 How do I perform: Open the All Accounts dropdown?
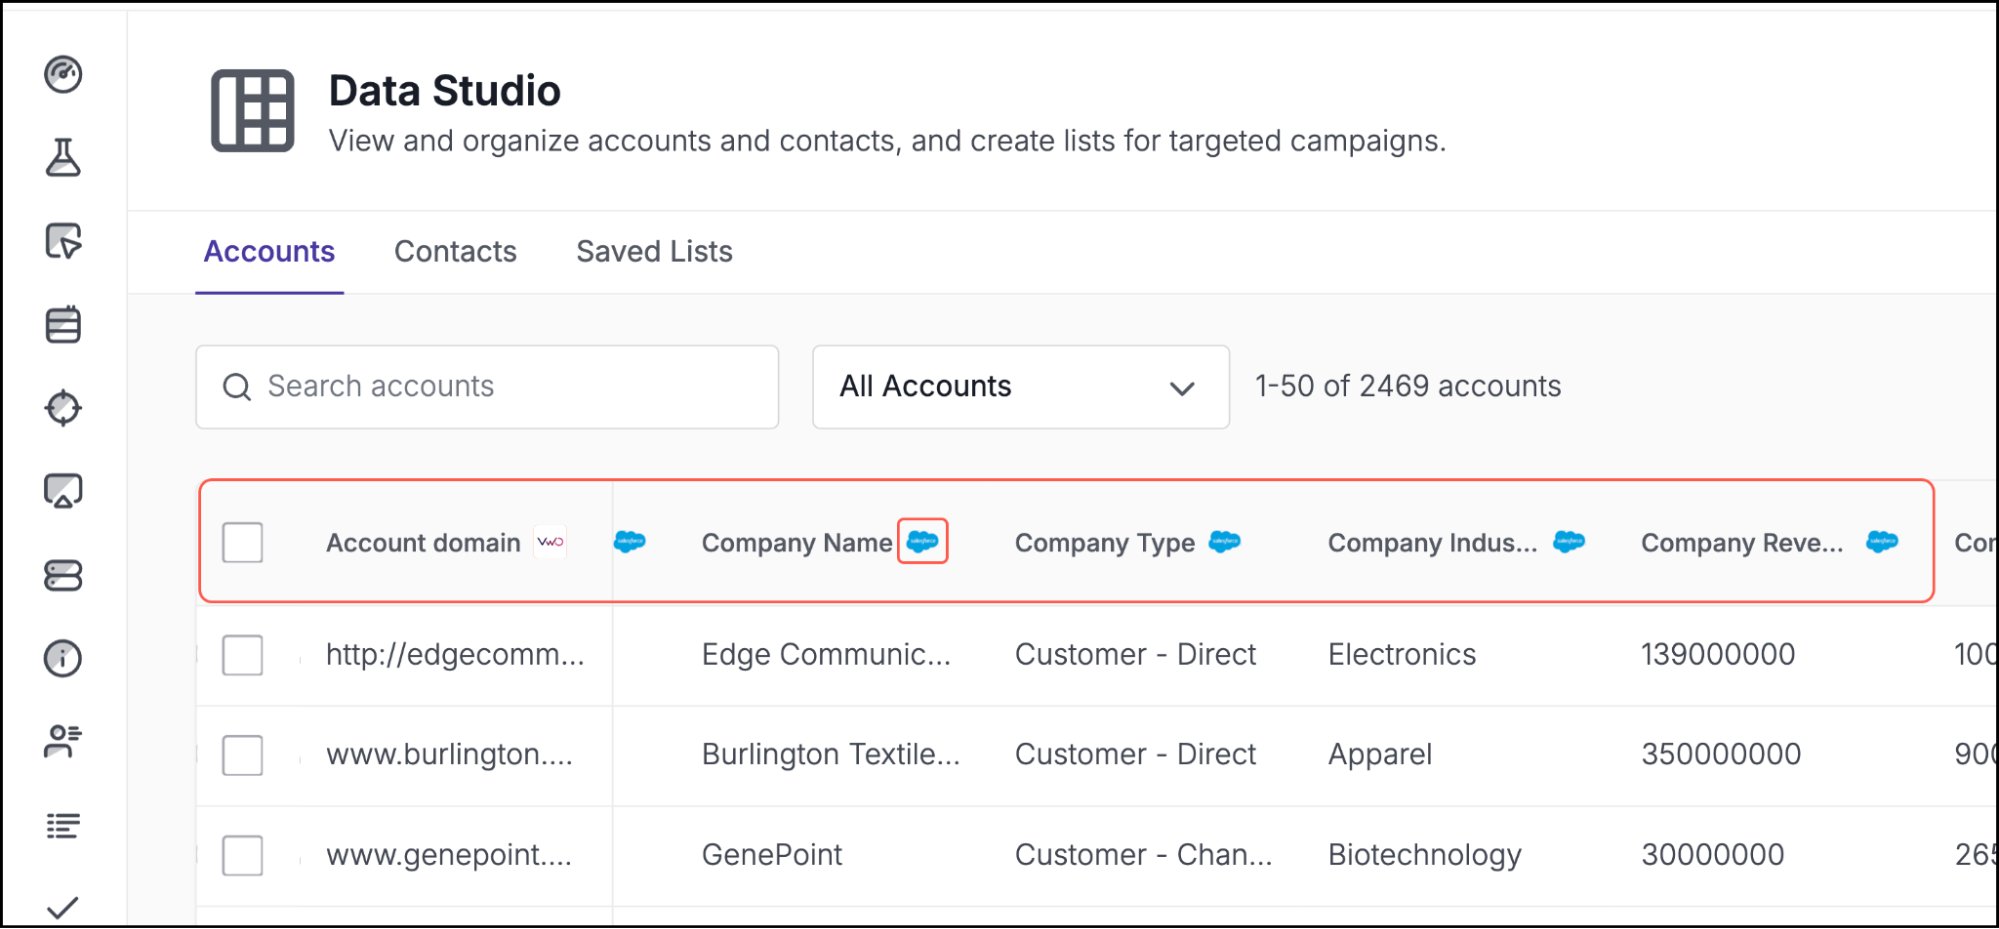(x=1019, y=387)
